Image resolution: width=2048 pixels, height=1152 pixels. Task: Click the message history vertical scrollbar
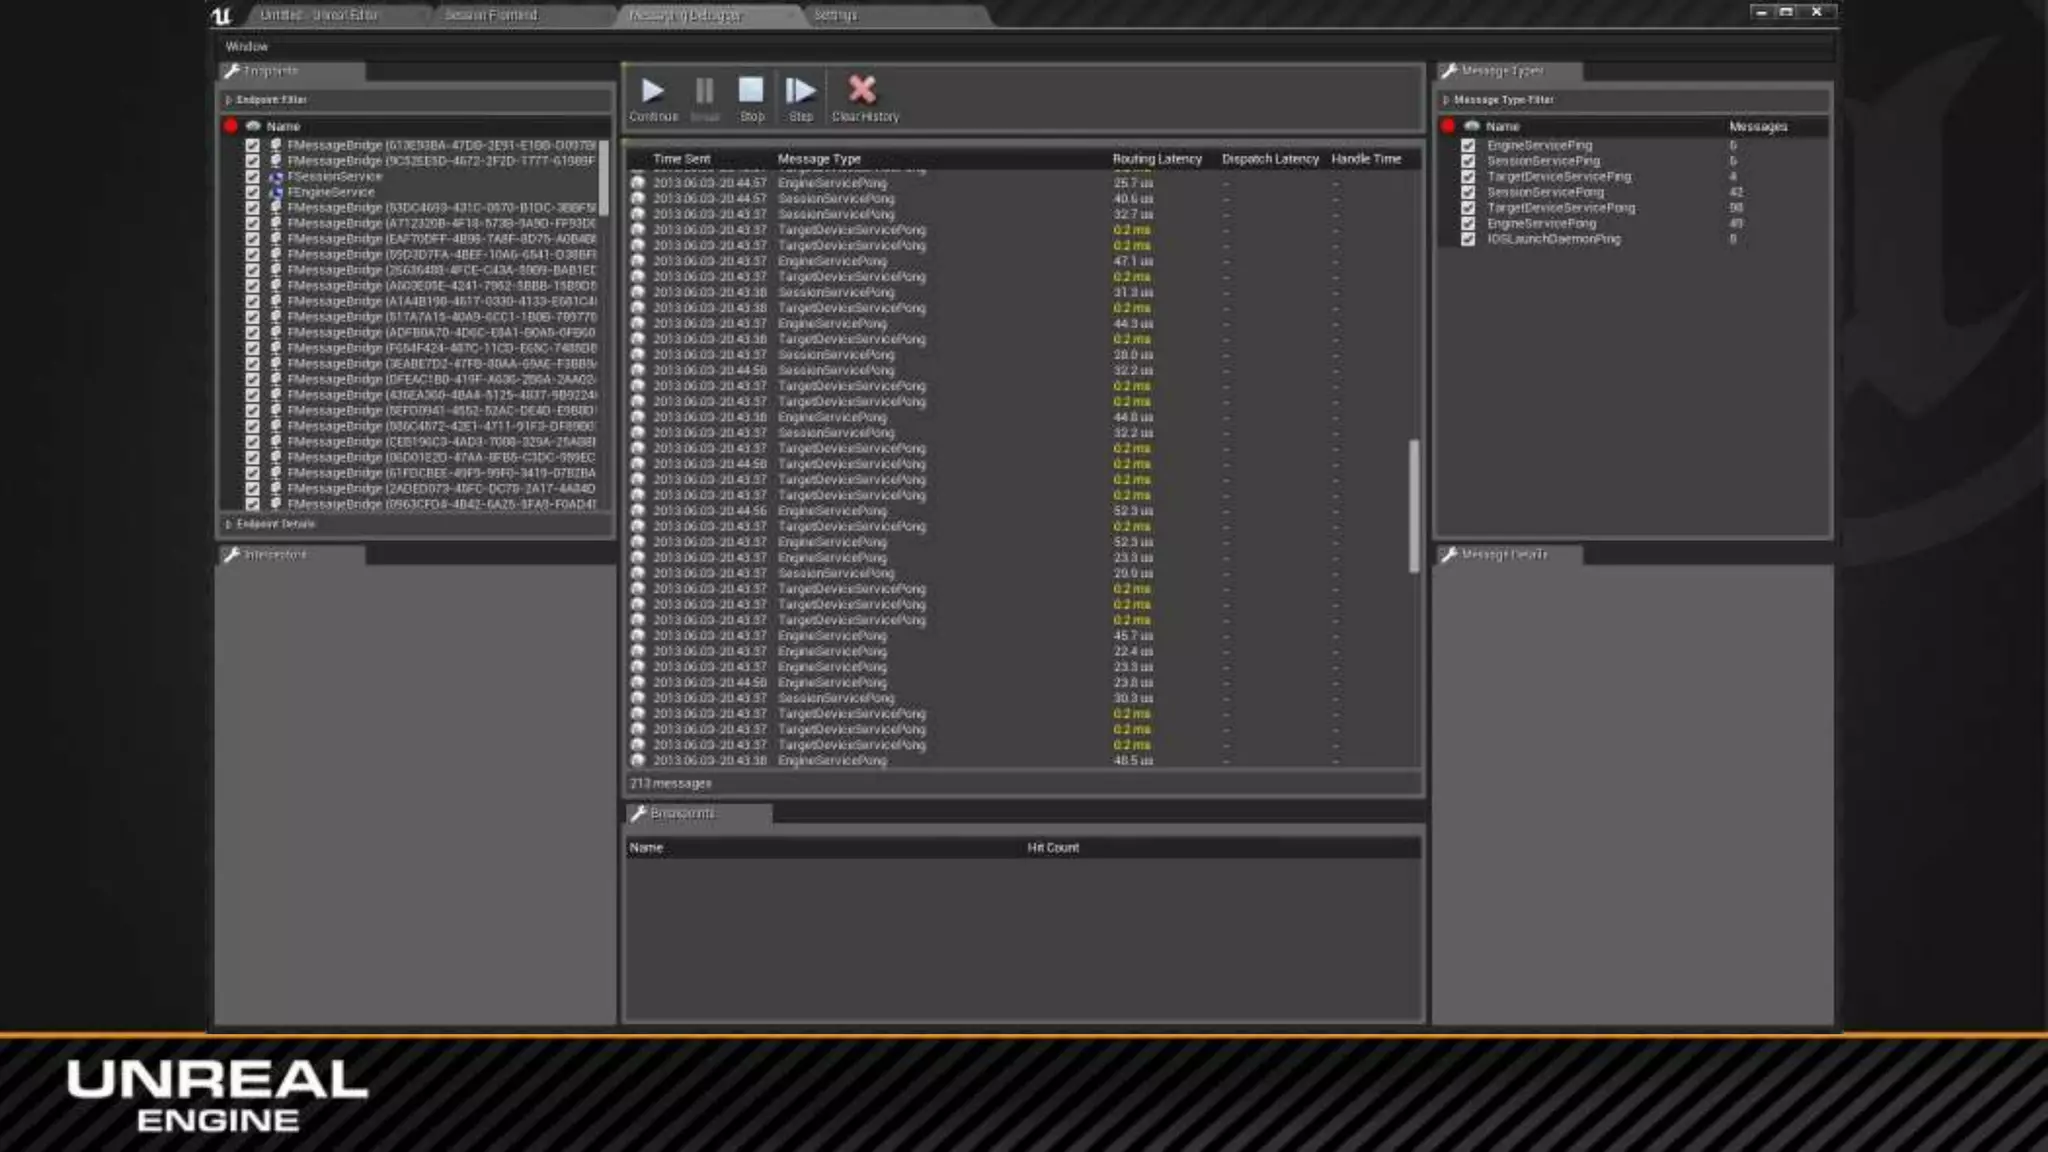click(x=1413, y=505)
